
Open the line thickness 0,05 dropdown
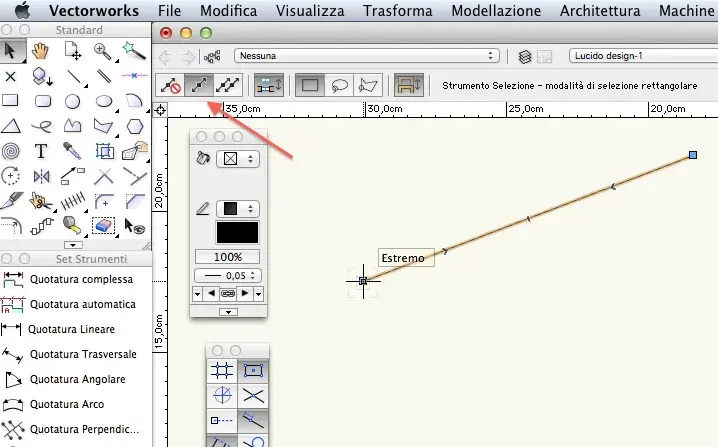tap(229, 275)
